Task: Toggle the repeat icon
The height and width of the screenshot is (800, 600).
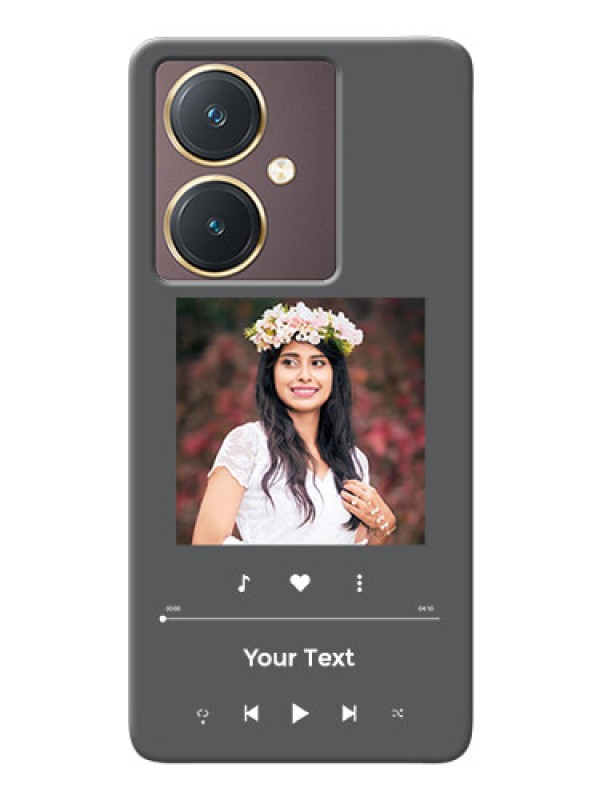Action: 203,715
